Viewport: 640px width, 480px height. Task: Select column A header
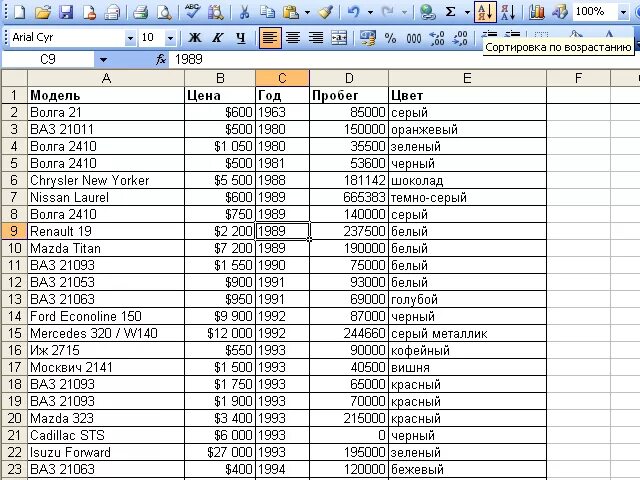106,78
